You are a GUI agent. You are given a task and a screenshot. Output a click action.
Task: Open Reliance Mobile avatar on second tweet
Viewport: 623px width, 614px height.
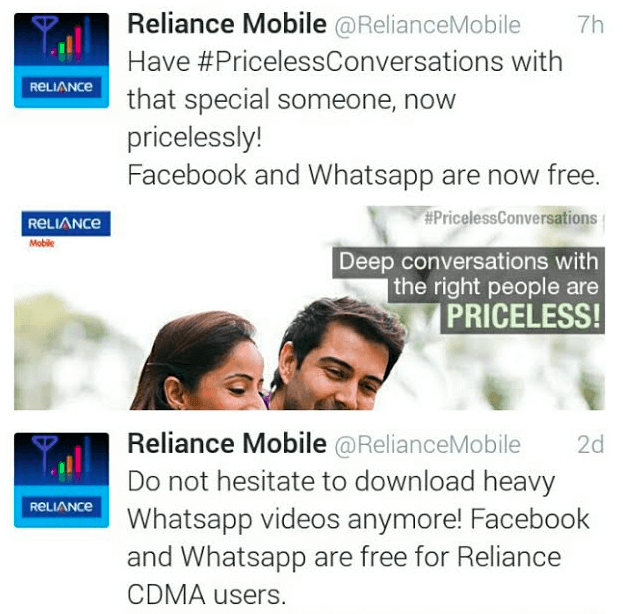tap(62, 480)
